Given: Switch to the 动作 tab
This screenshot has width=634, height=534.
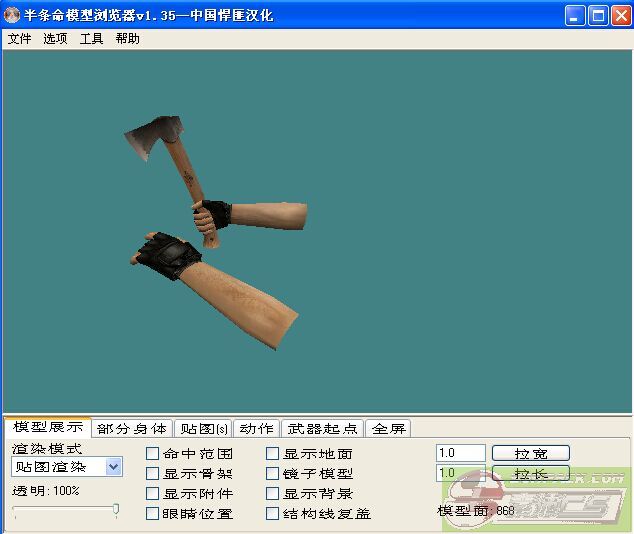Looking at the screenshot, I should tap(256, 429).
